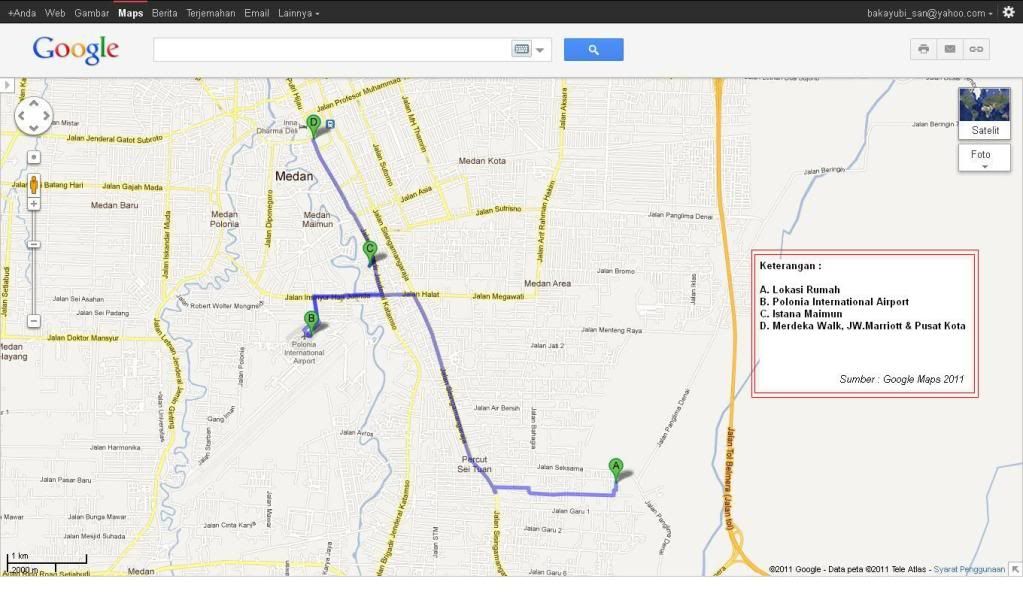Click the email map icon
Screen dimensions: 1023x606
[x=950, y=49]
